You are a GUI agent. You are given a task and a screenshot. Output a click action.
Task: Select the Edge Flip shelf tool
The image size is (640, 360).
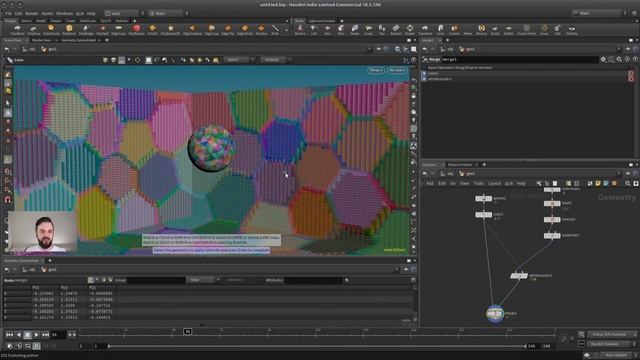point(228,29)
